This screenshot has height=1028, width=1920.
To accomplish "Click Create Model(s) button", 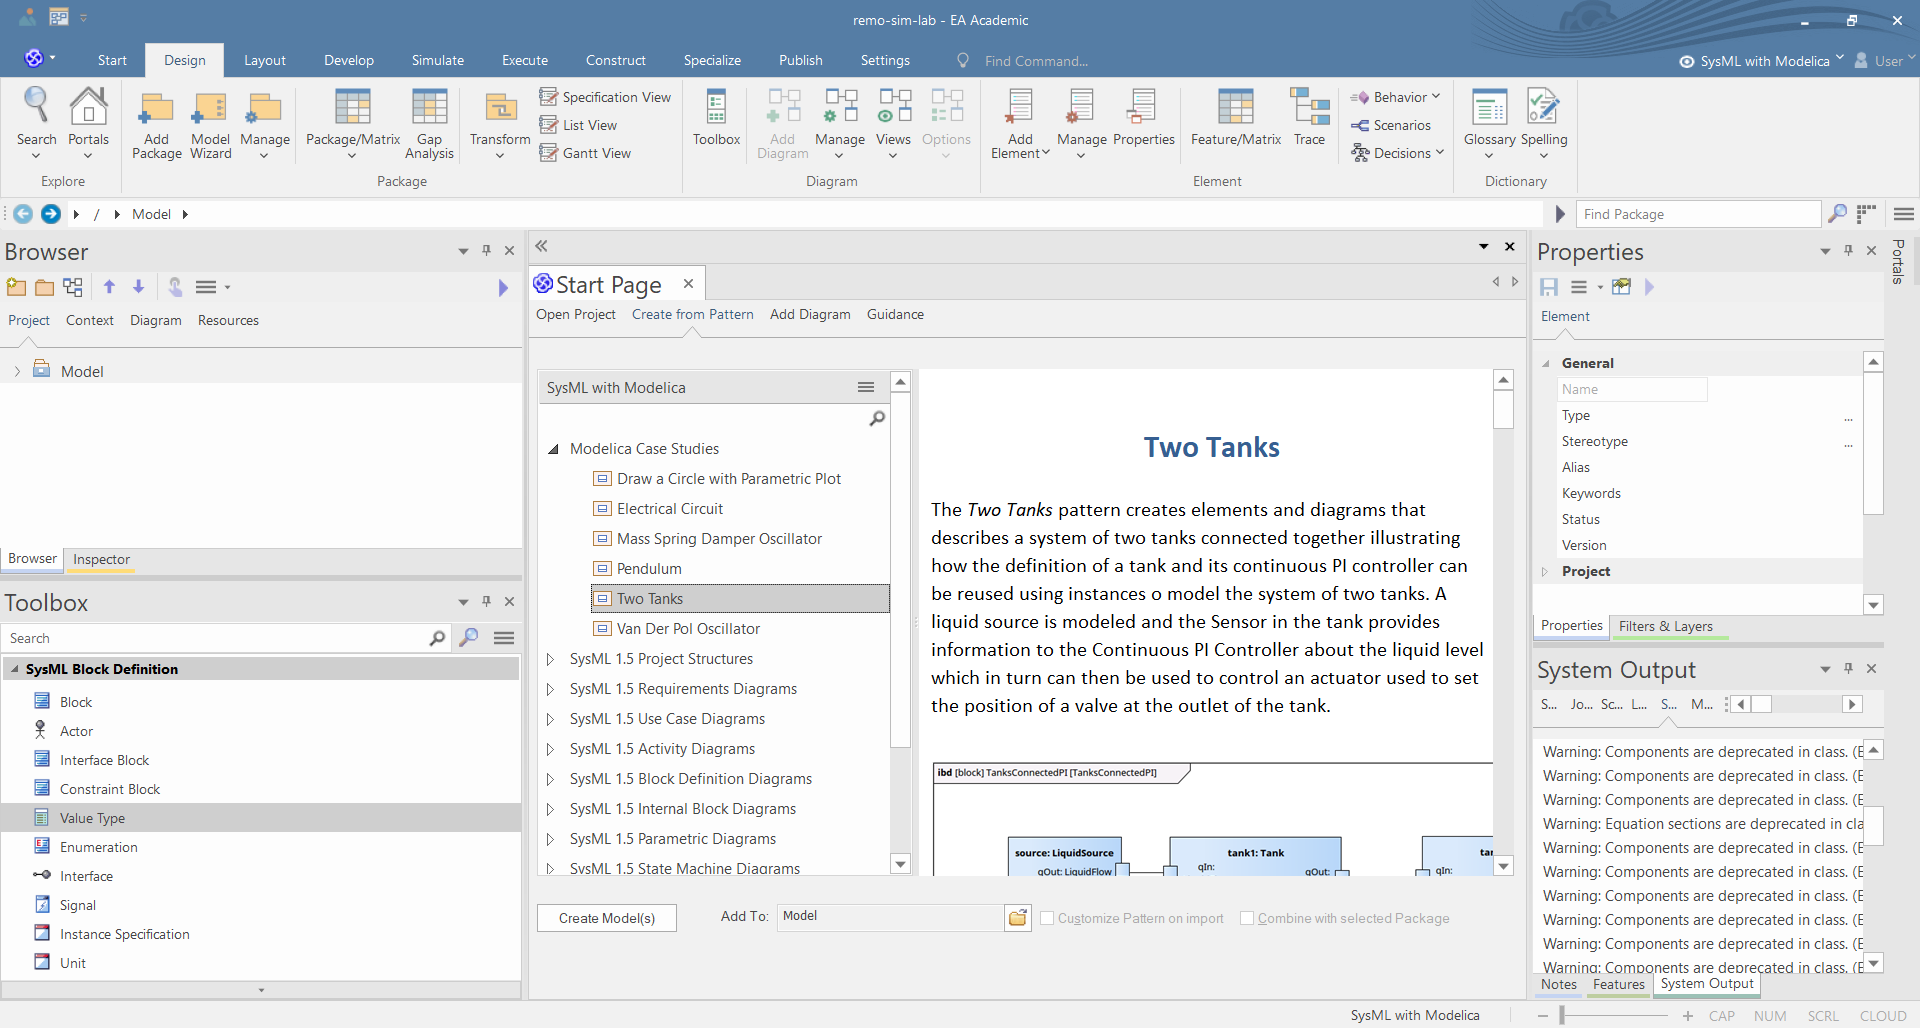I will [x=607, y=918].
